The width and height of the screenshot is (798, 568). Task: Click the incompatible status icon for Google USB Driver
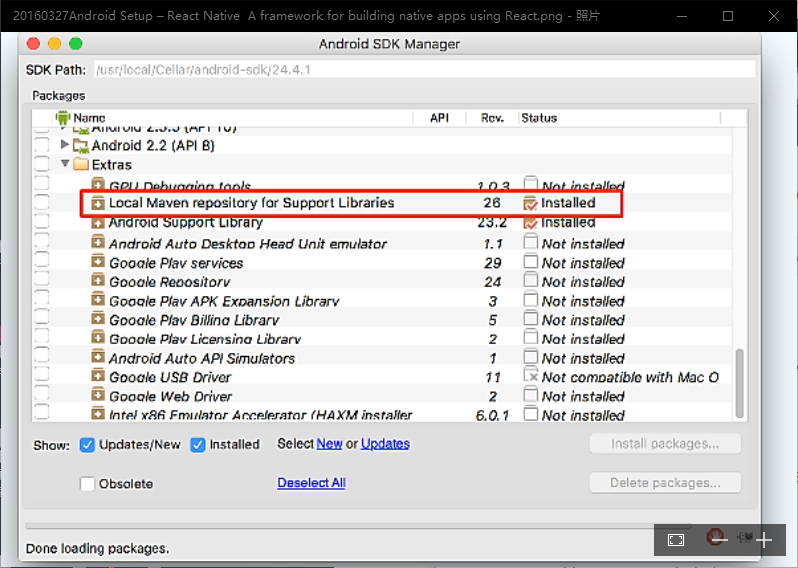point(531,375)
